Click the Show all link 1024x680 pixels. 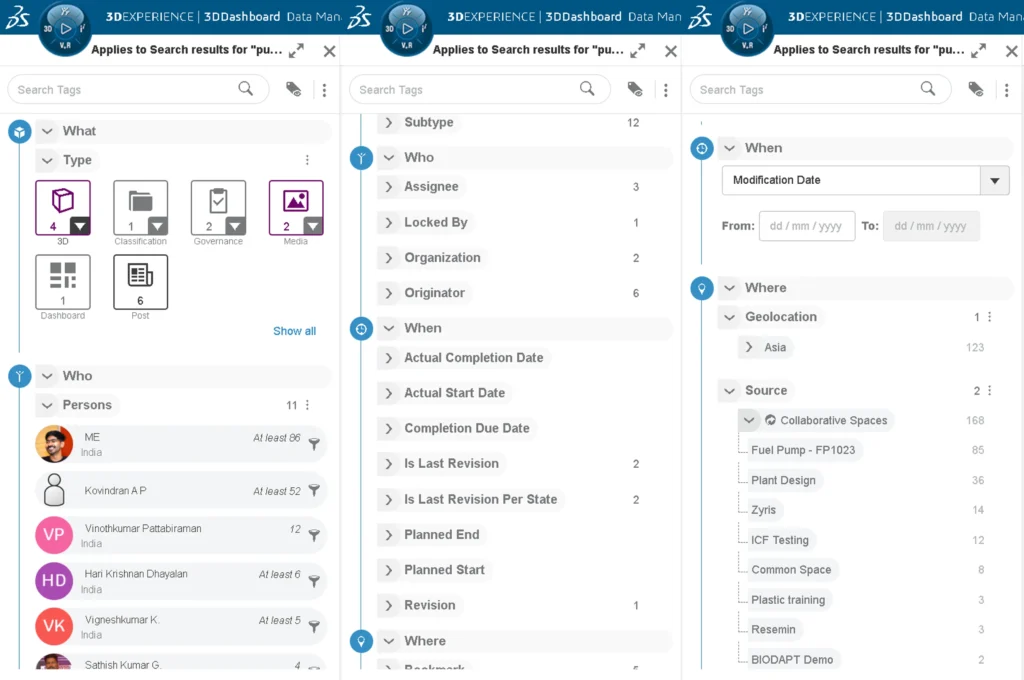294,330
